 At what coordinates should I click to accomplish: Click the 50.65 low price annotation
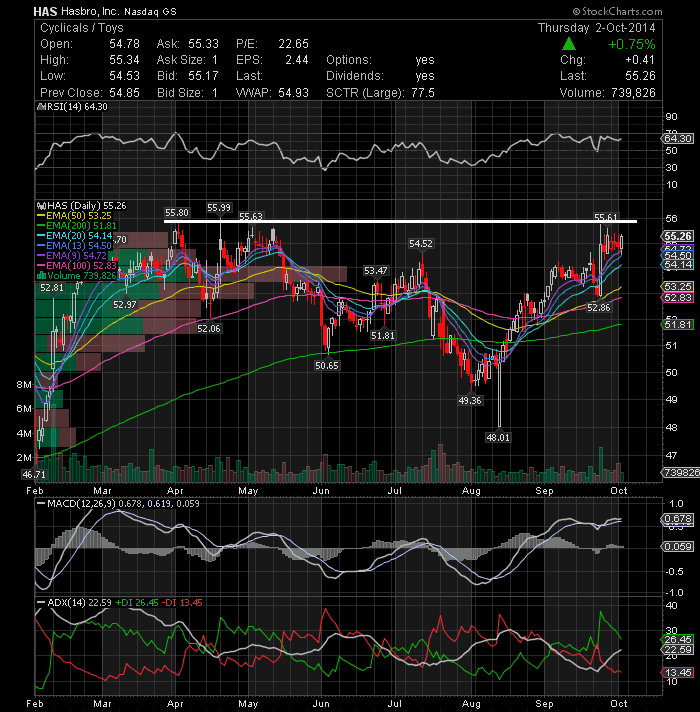tap(326, 366)
